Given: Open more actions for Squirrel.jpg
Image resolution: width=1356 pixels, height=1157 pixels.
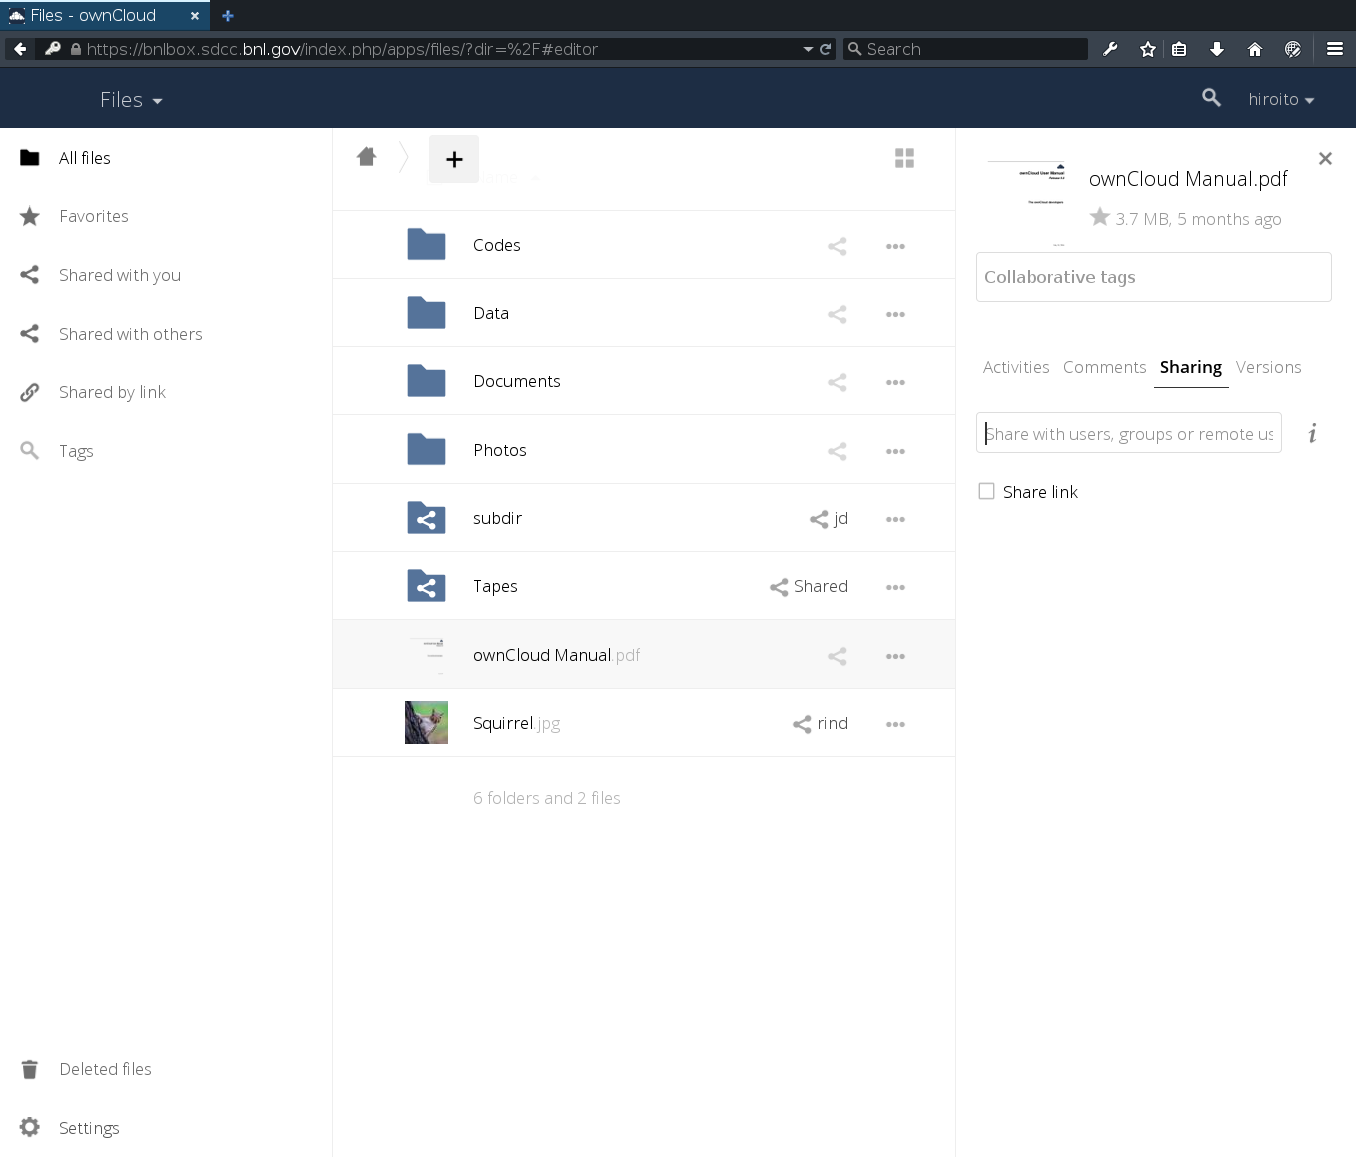Looking at the screenshot, I should tap(895, 724).
